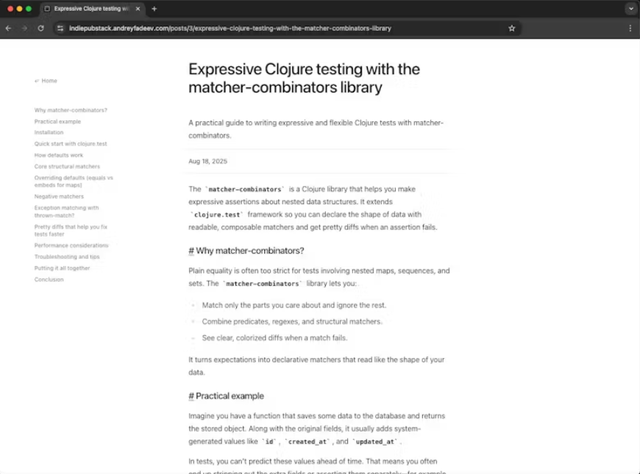Jump to Pretty diffs that help section

pyautogui.click(x=71, y=230)
